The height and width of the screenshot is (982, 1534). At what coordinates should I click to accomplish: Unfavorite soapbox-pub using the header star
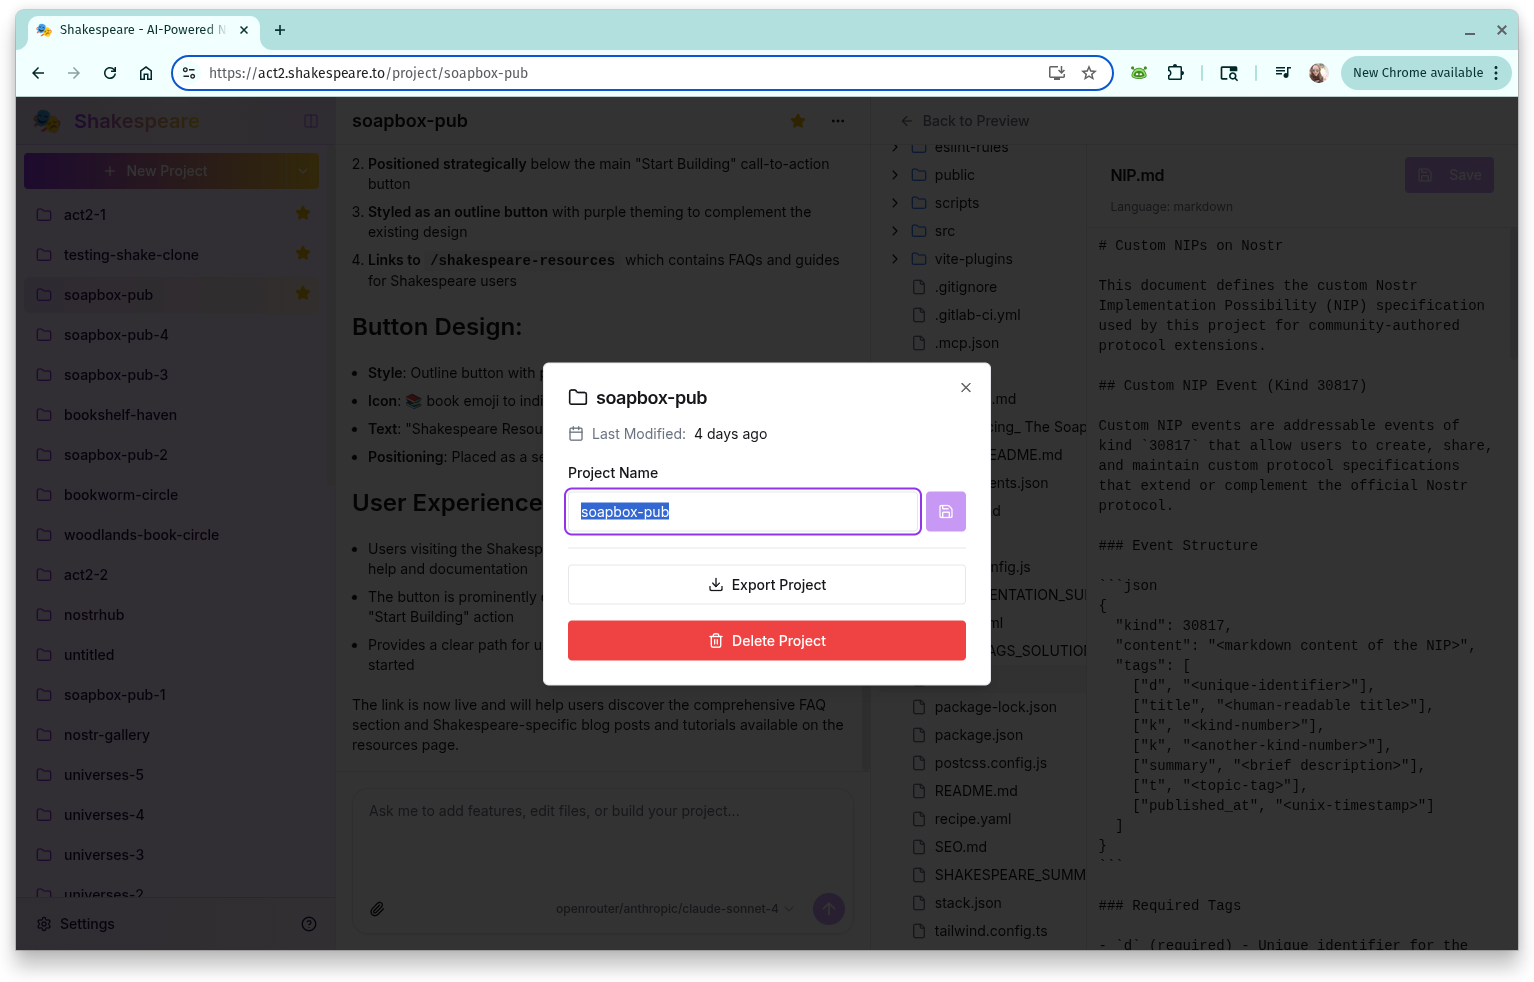coord(797,120)
